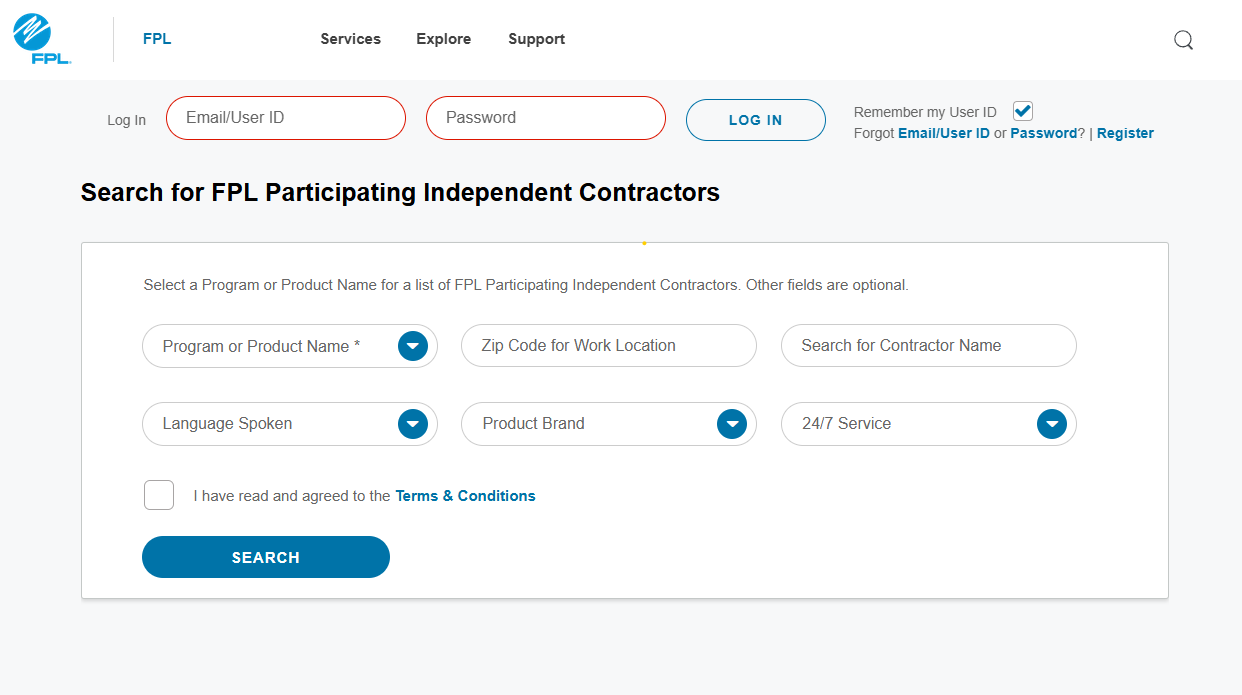Select the FPL header link

pos(157,39)
